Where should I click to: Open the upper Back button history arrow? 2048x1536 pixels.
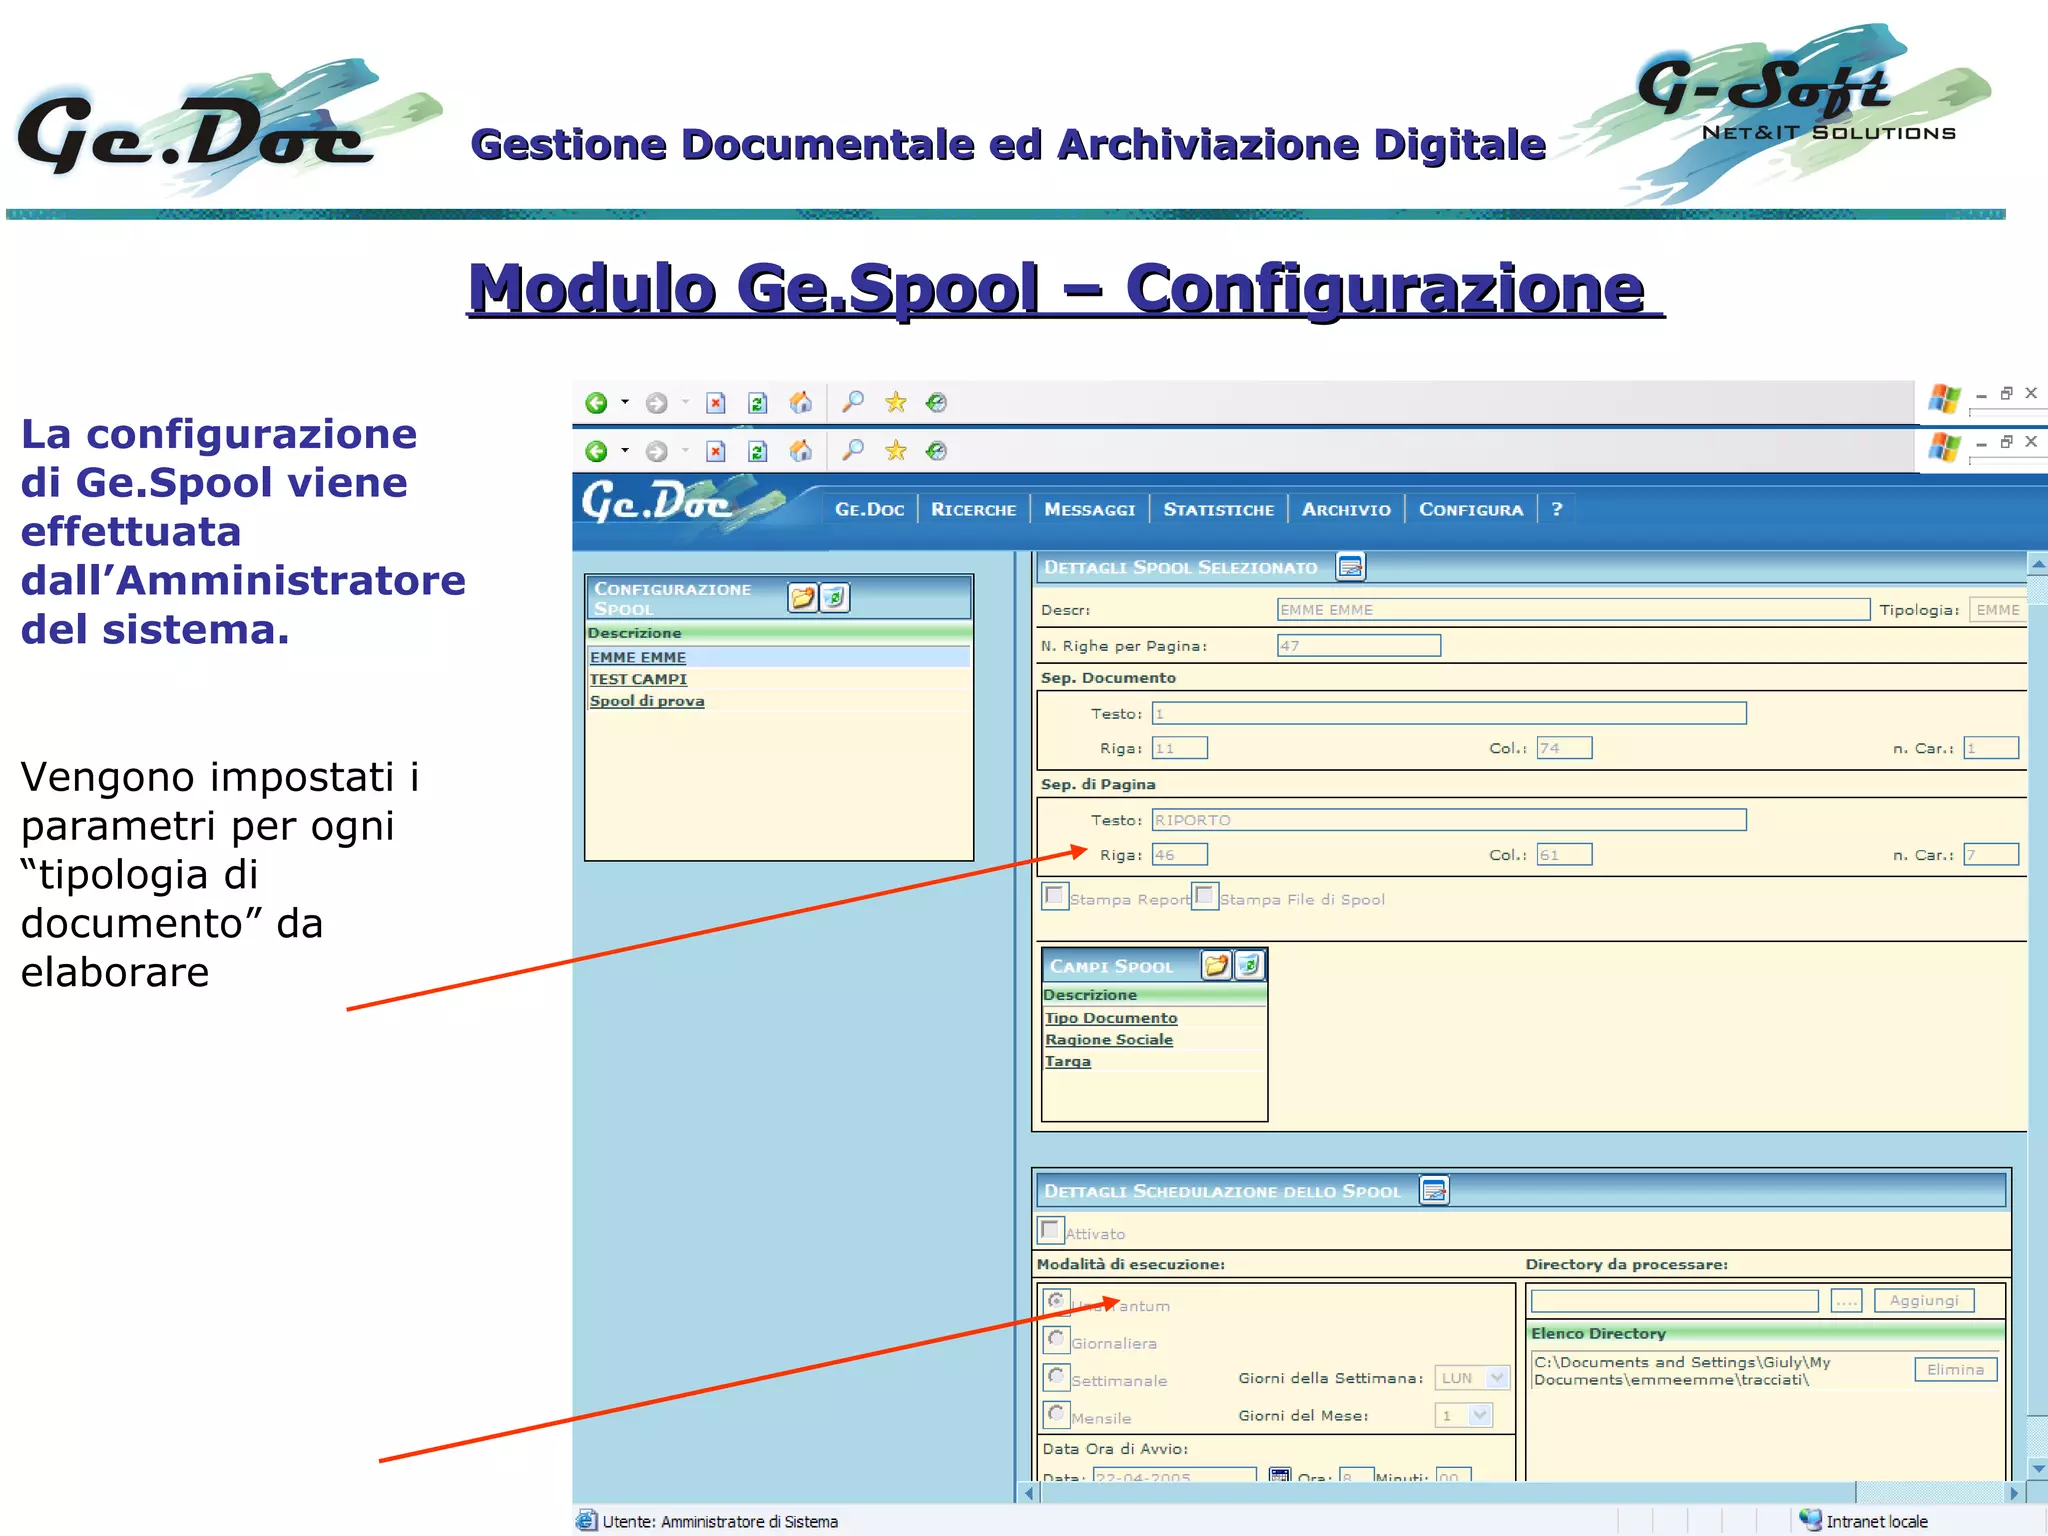(x=625, y=403)
